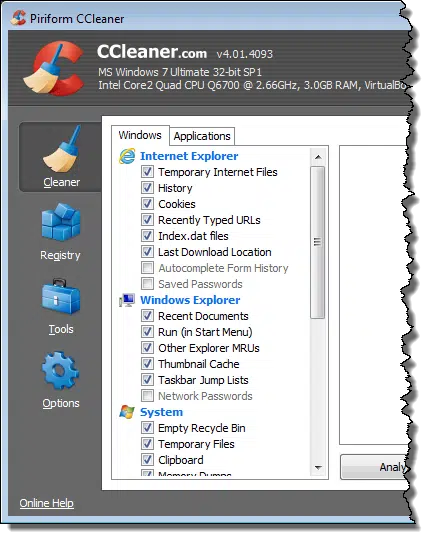Screen dimensions: 432x539
Task: Select the System group header
Action: coord(161,412)
